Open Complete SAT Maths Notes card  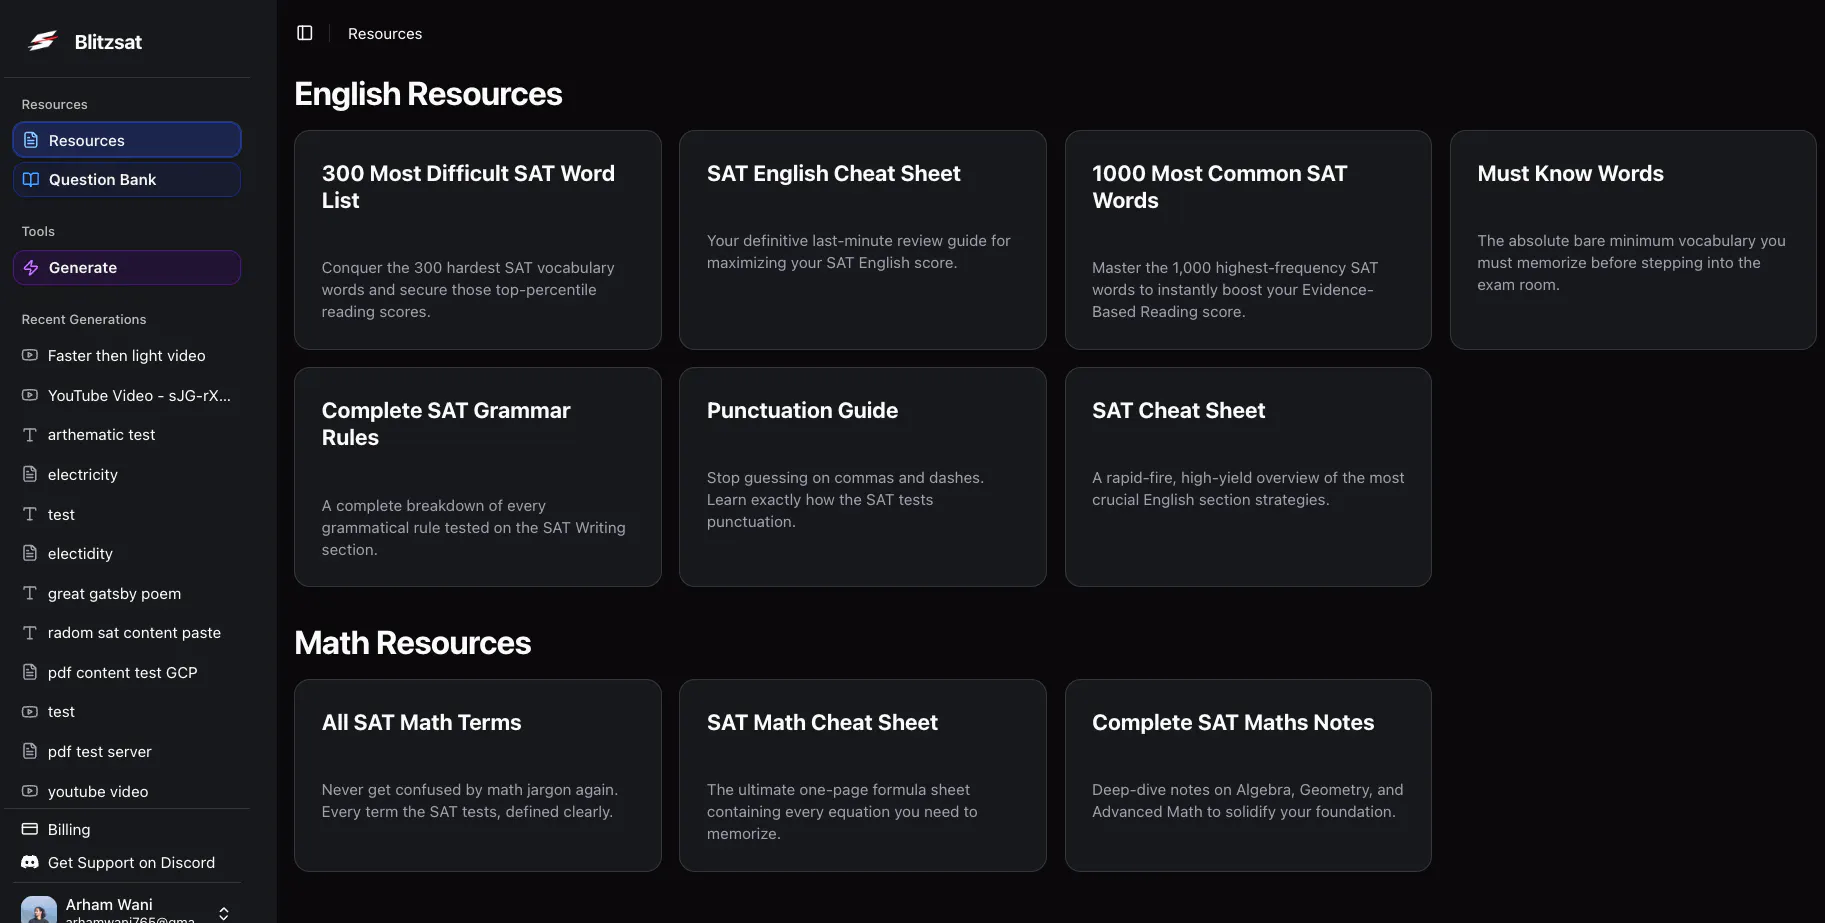[x=1248, y=775]
